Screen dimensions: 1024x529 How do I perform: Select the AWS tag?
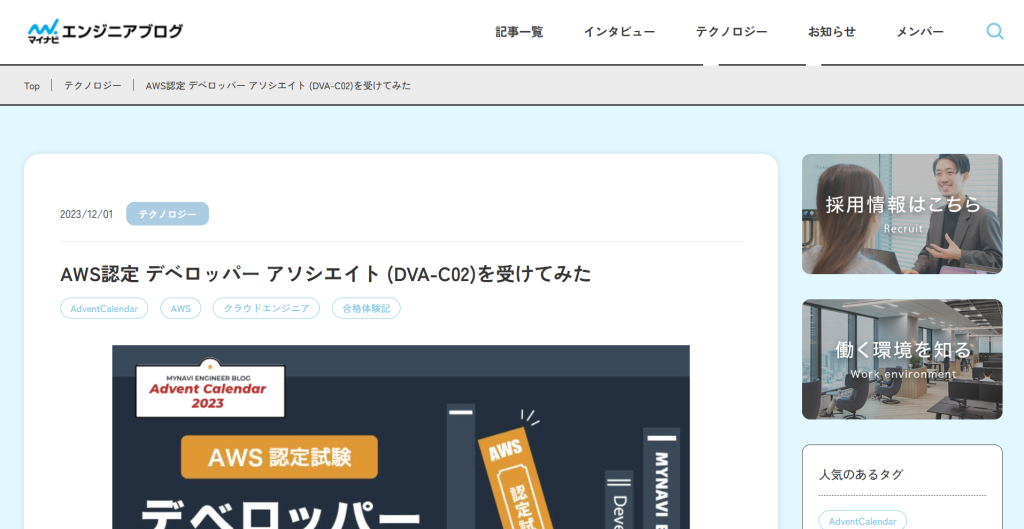coord(180,308)
